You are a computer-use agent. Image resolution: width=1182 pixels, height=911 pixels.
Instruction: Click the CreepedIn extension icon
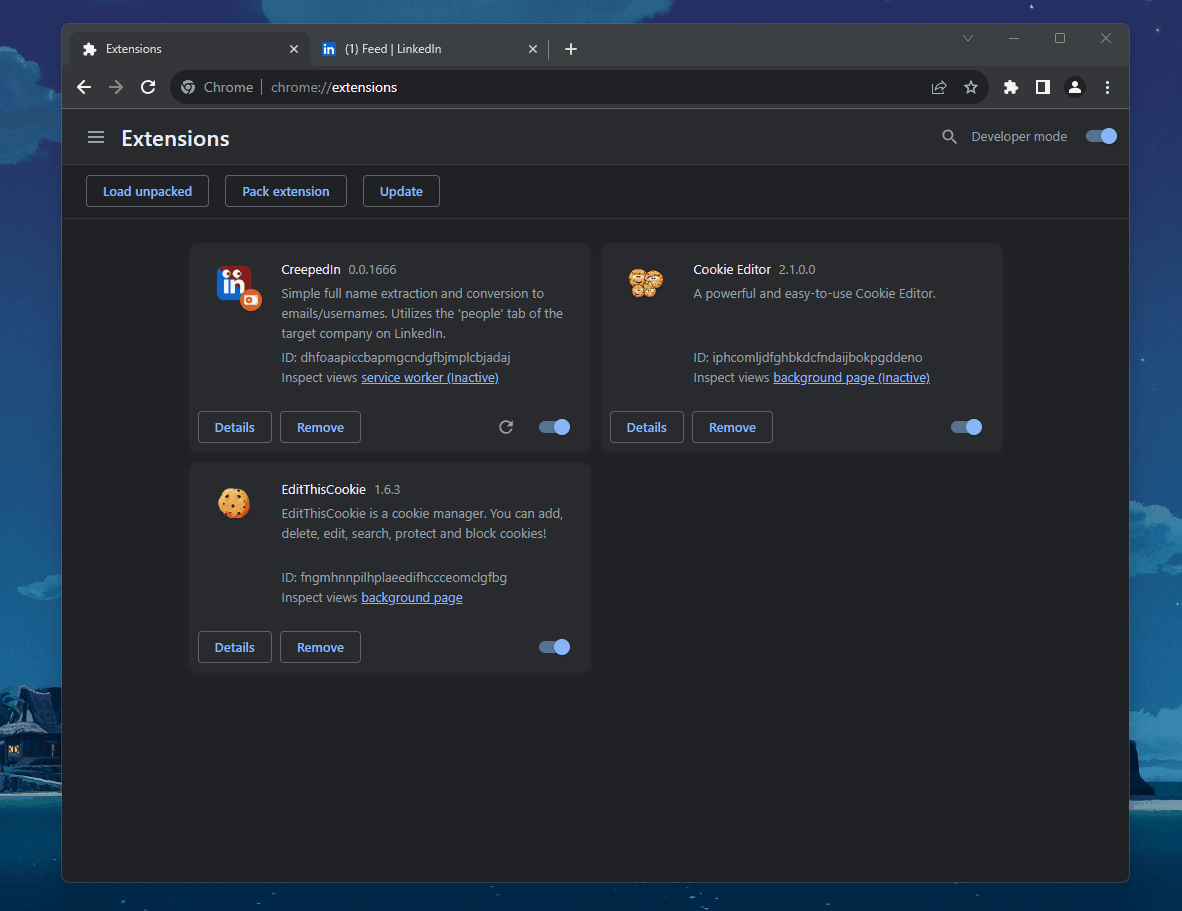click(238, 288)
